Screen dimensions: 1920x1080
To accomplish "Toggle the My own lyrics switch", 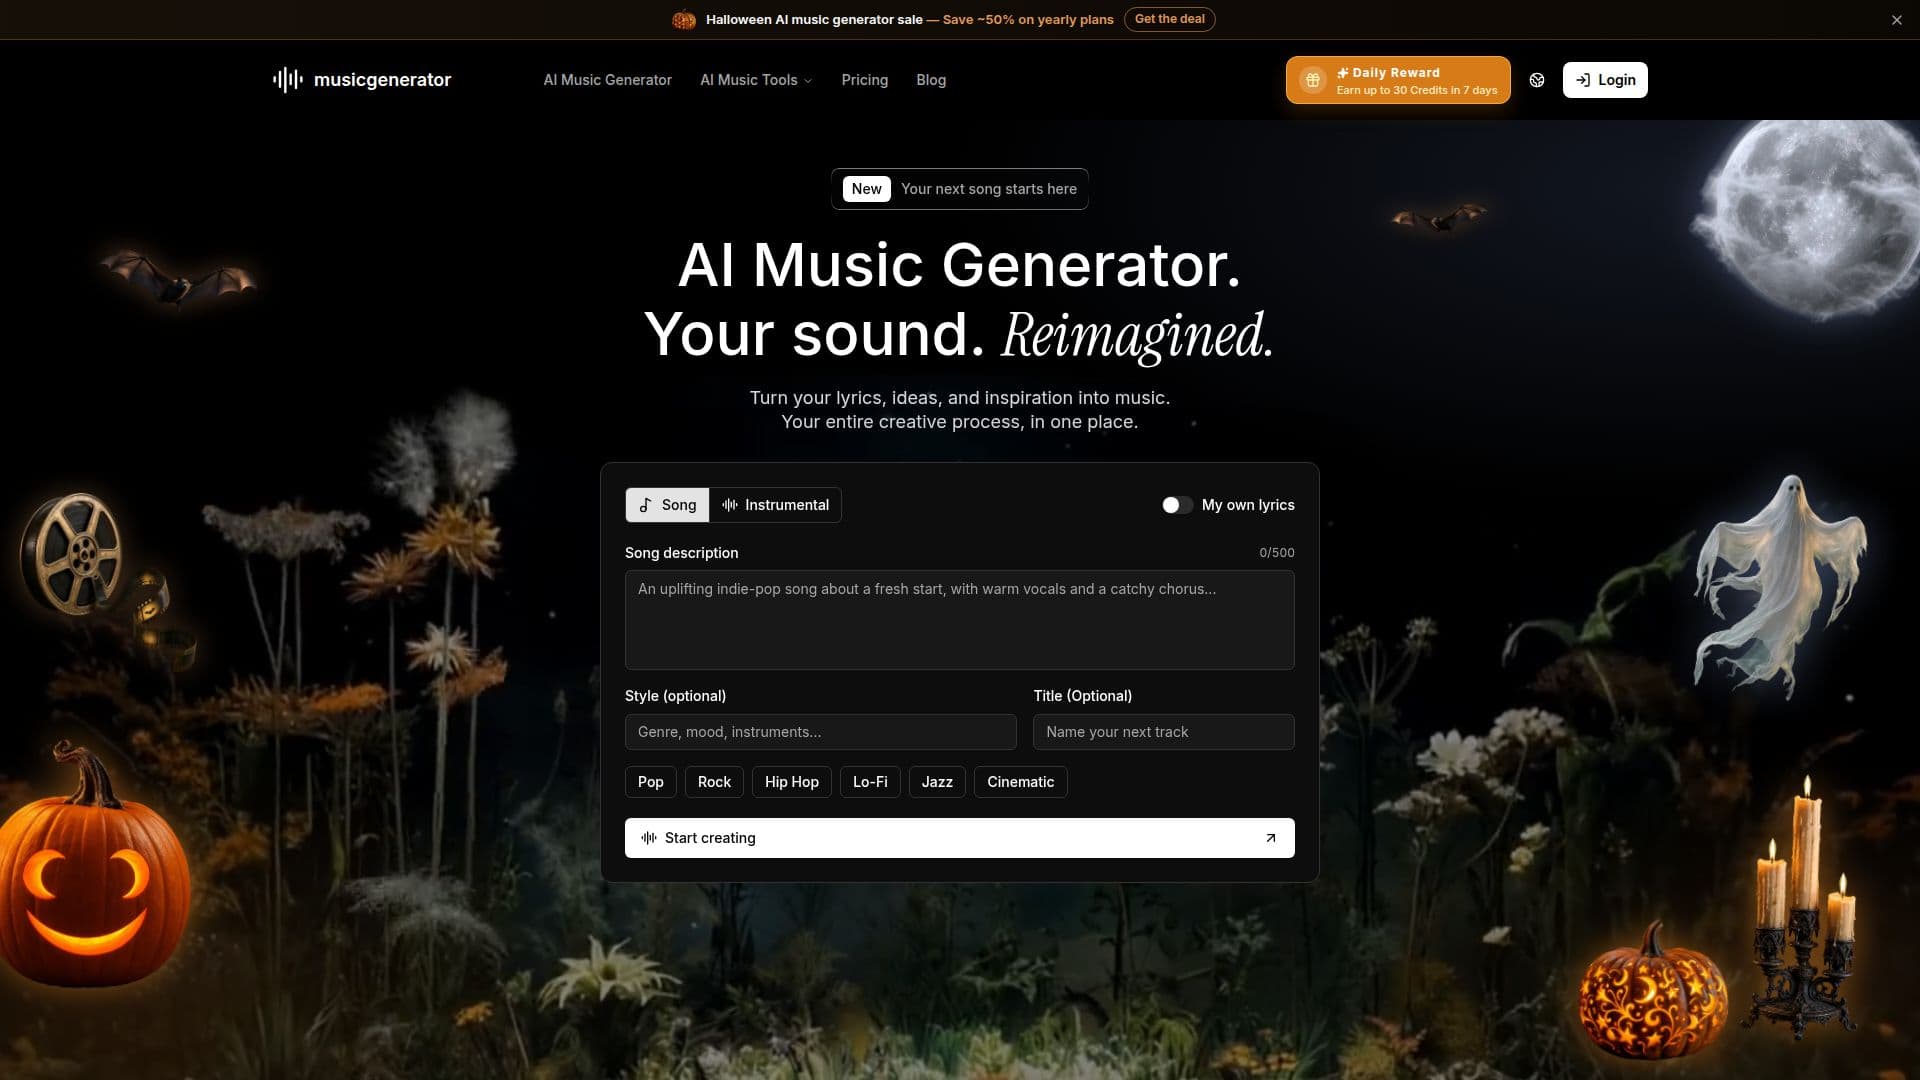I will tap(1177, 505).
